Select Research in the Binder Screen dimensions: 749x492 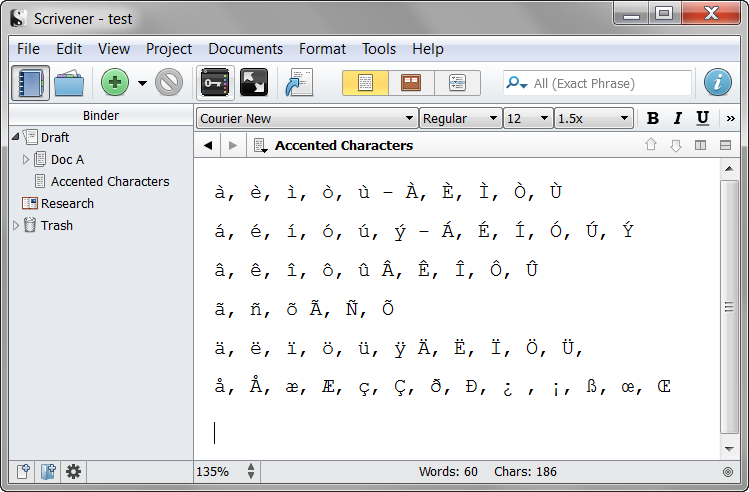click(67, 203)
